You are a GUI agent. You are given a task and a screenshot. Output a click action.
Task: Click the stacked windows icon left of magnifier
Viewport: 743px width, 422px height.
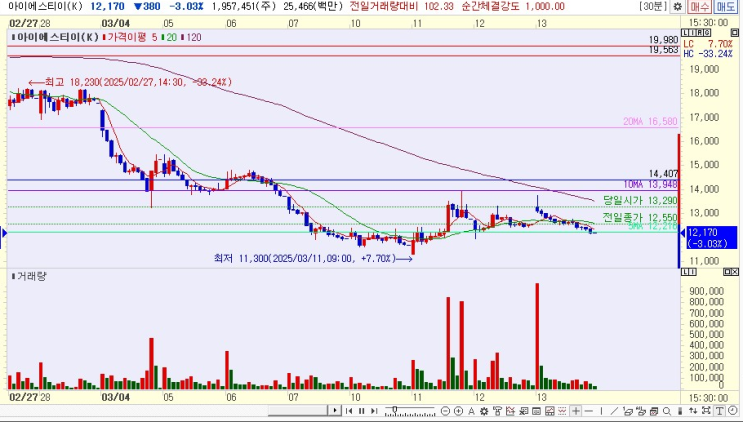click(654, 411)
